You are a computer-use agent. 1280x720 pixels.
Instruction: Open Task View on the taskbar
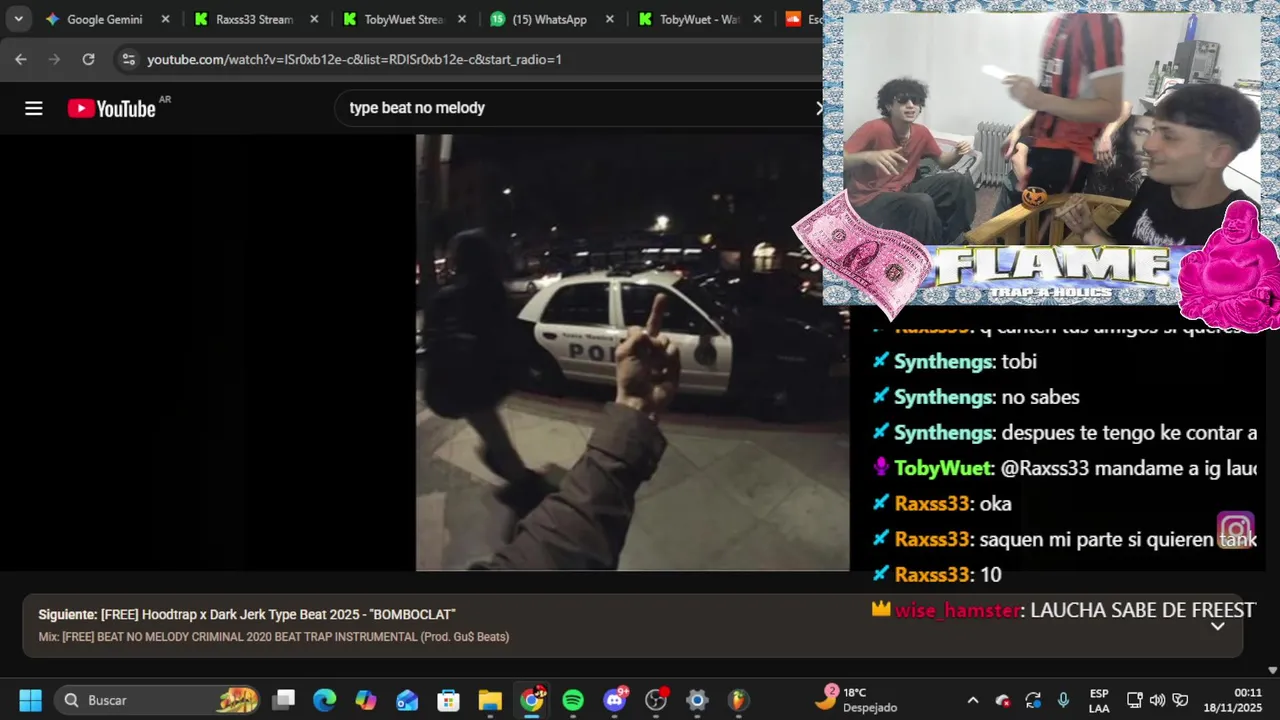tap(285, 700)
